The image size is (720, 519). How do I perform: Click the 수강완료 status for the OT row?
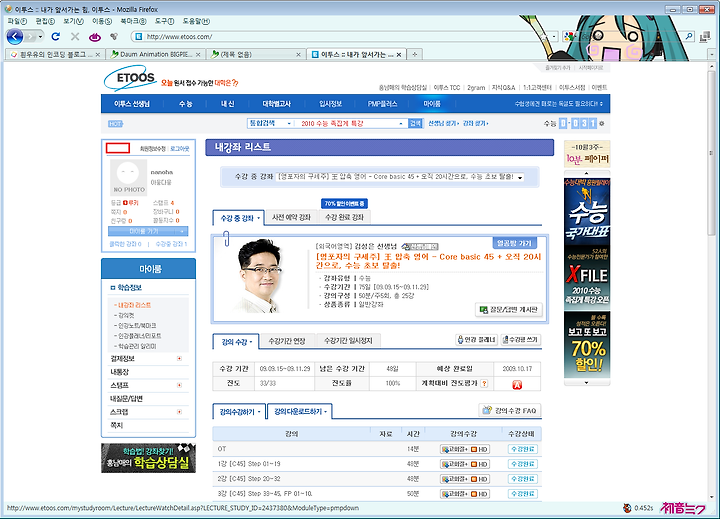point(523,449)
